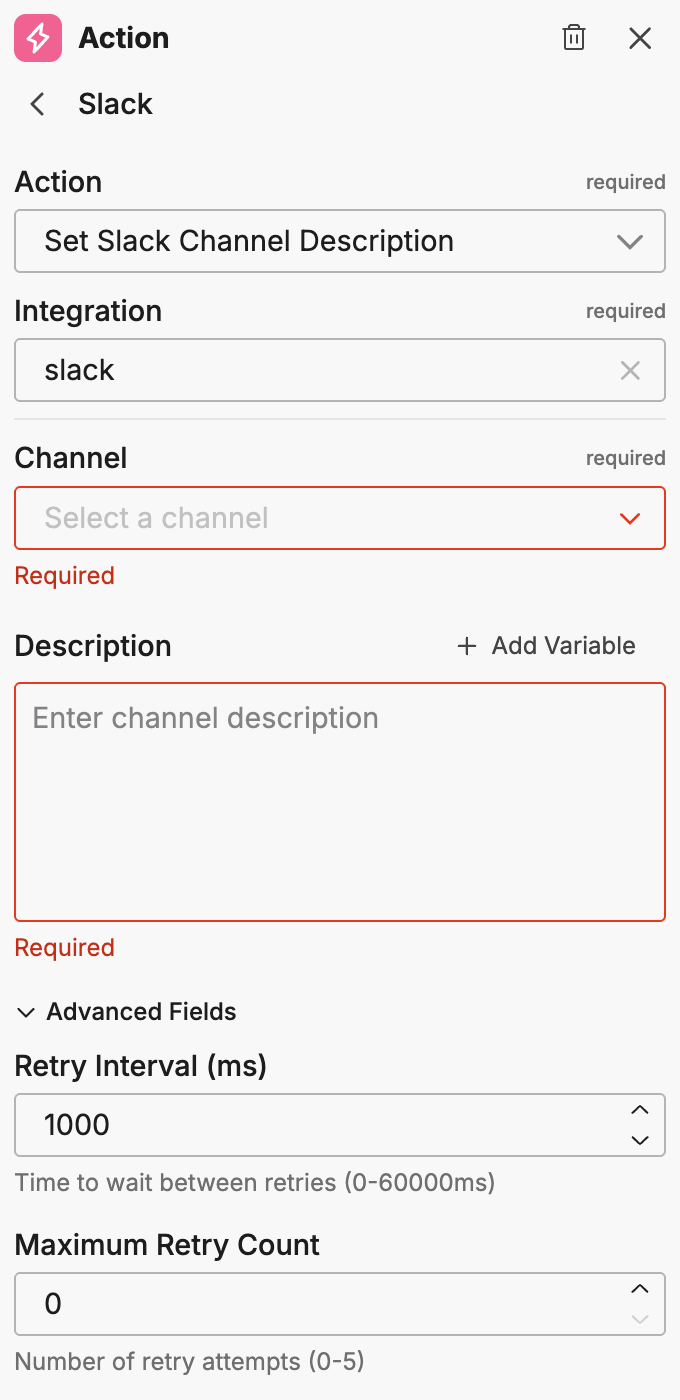
Task: Click the Action dropdown chevron arrow
Action: 629,242
